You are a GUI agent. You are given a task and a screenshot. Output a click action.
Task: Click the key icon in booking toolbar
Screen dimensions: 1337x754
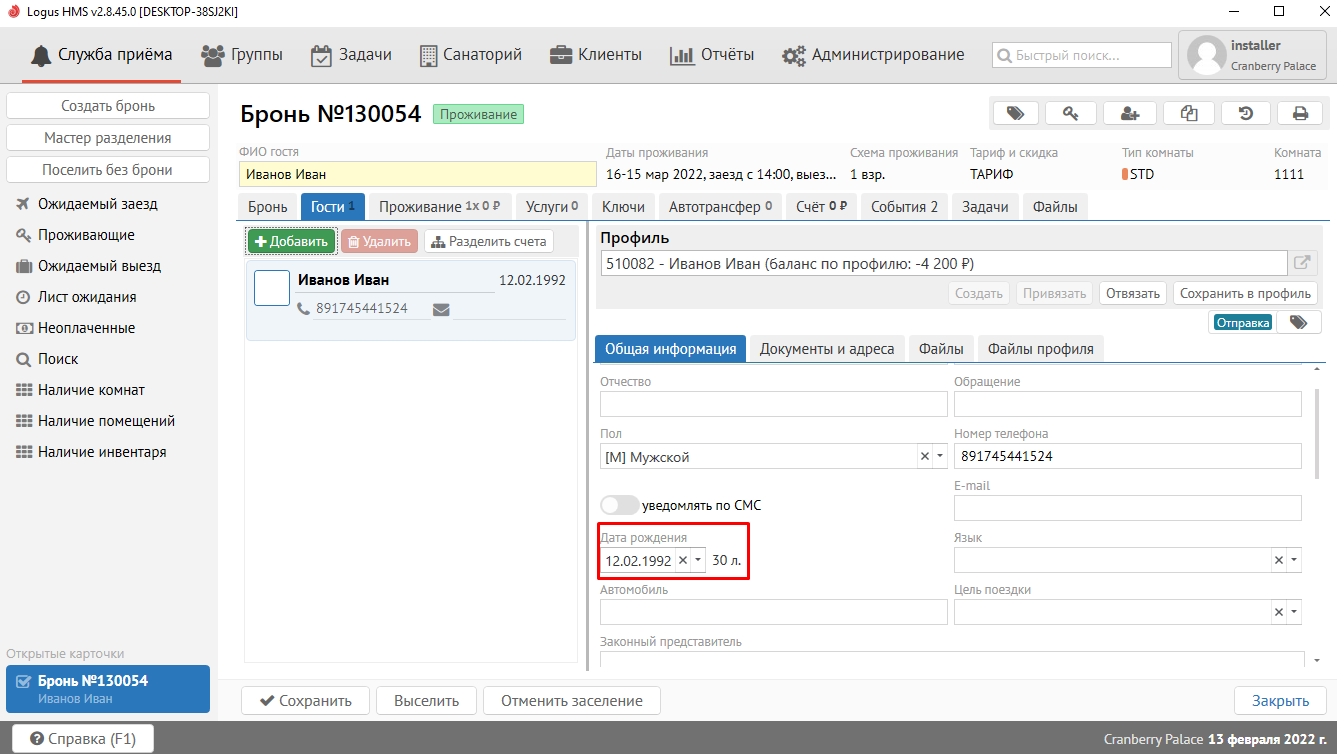[x=1071, y=113]
